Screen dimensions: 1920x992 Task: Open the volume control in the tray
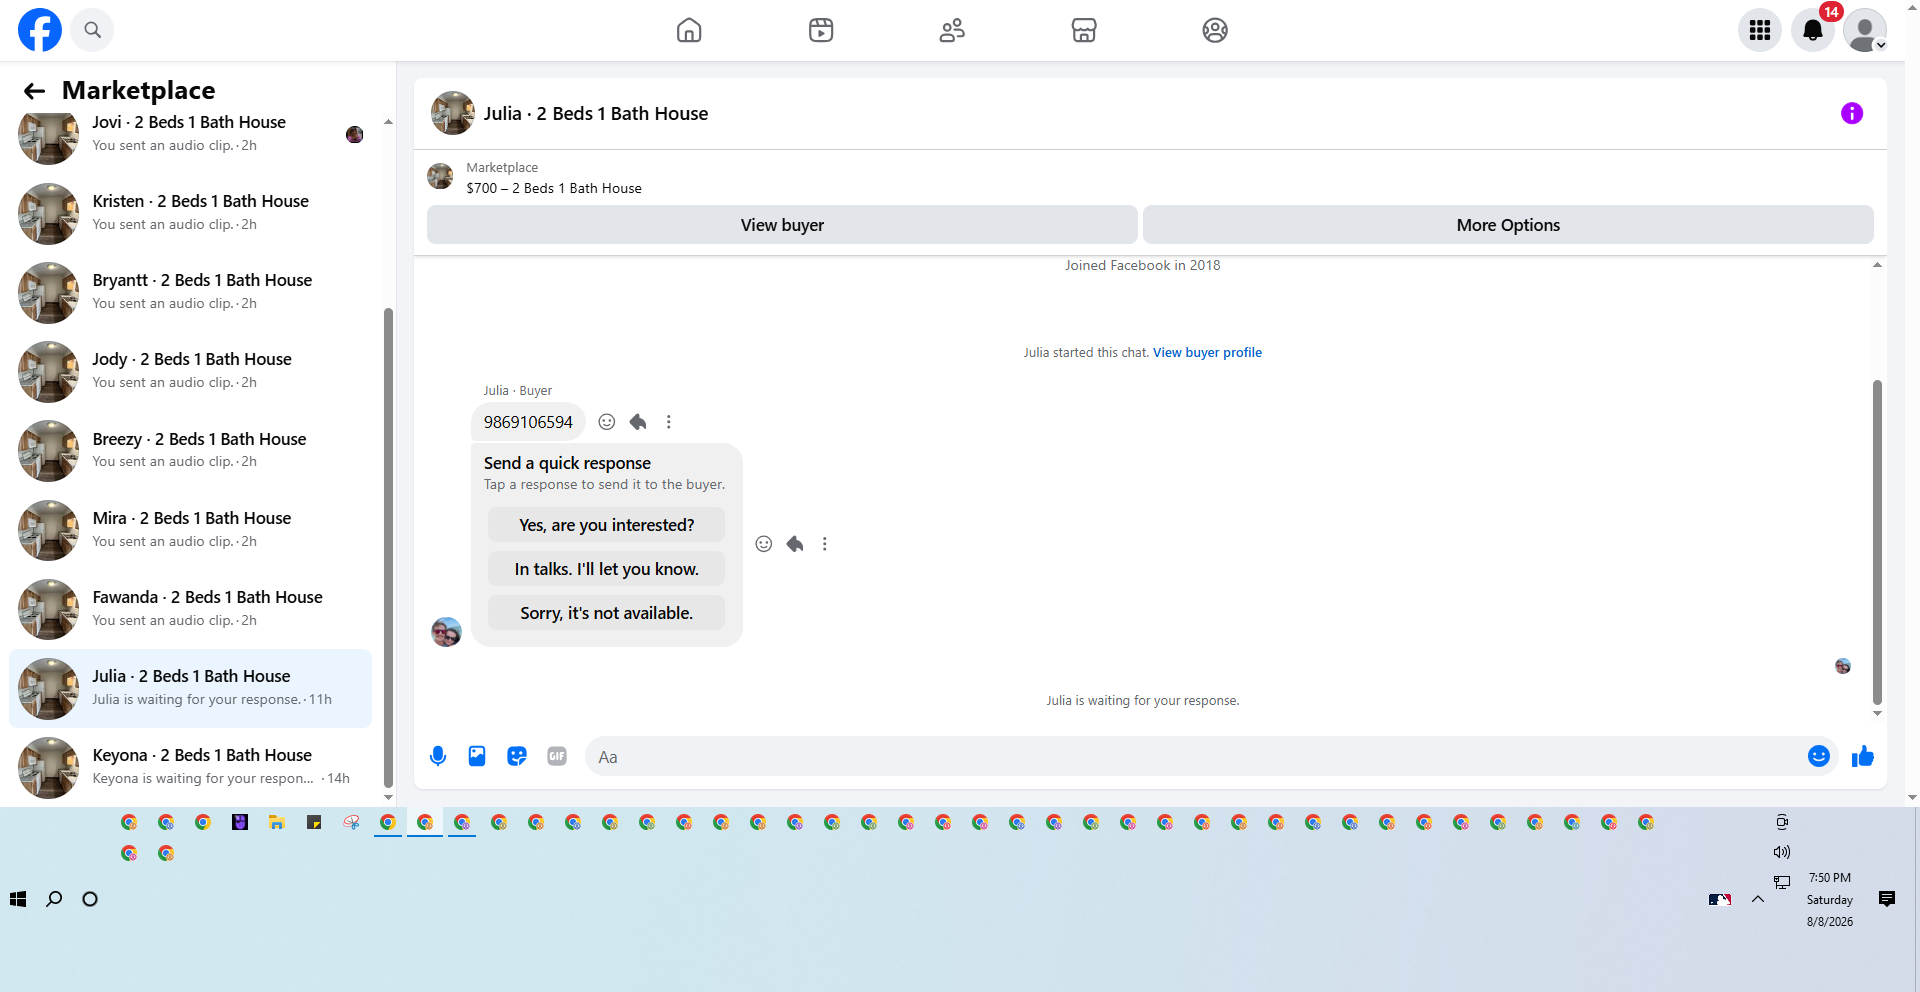click(x=1782, y=852)
